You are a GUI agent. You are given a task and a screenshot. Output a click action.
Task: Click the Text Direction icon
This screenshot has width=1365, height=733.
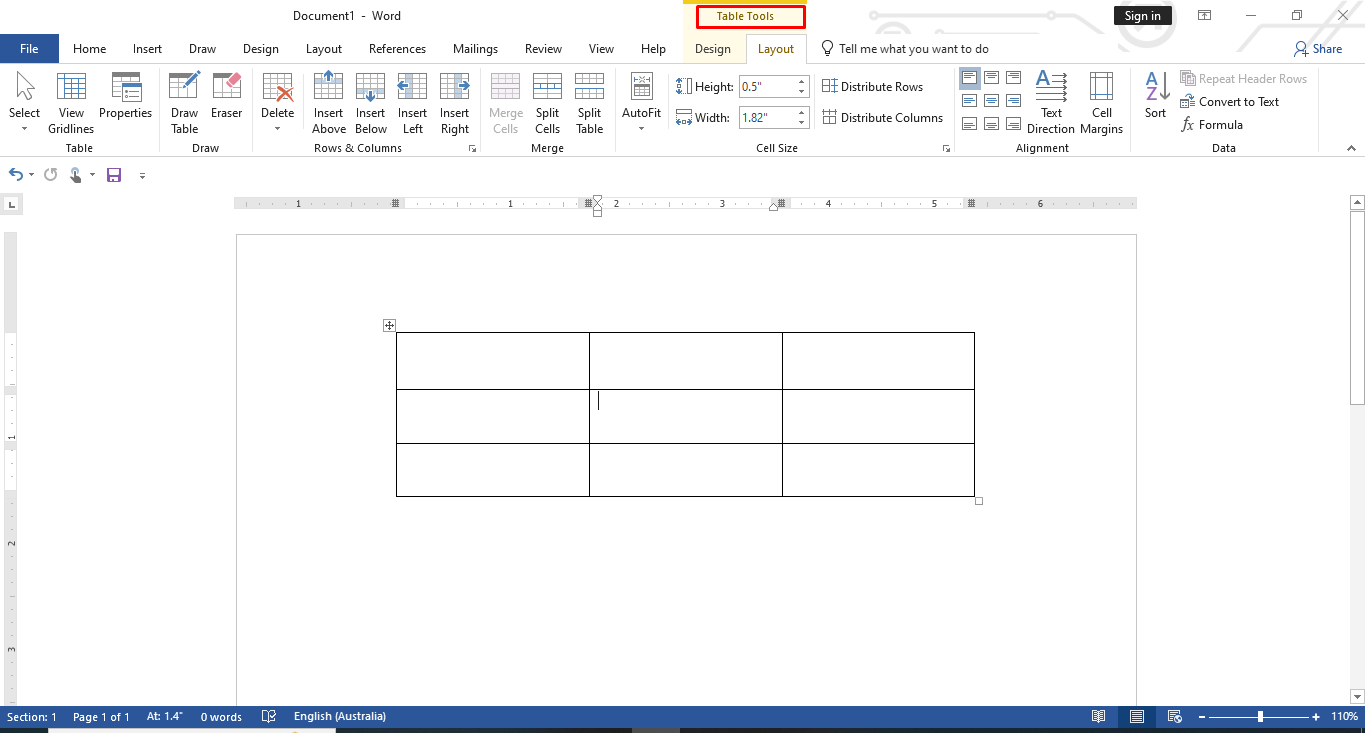click(1051, 100)
